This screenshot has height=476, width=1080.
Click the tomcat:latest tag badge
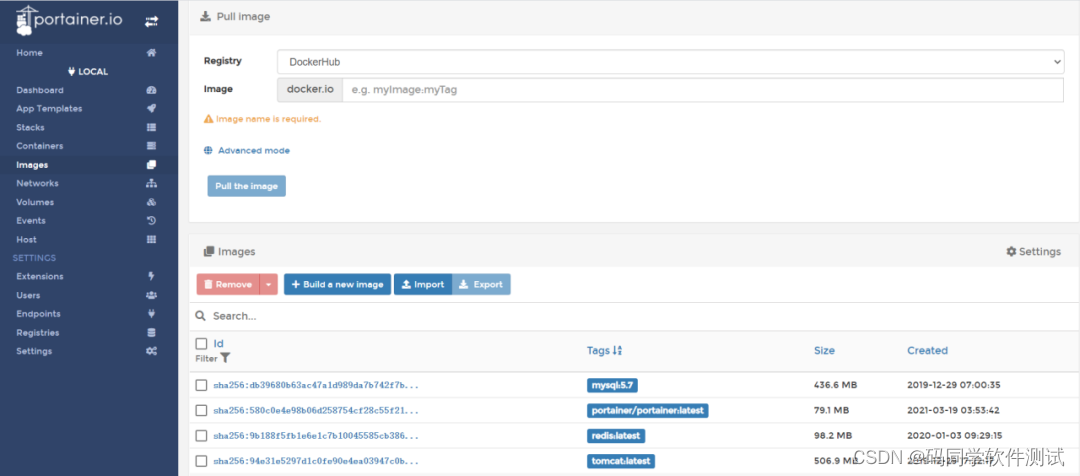coord(621,461)
